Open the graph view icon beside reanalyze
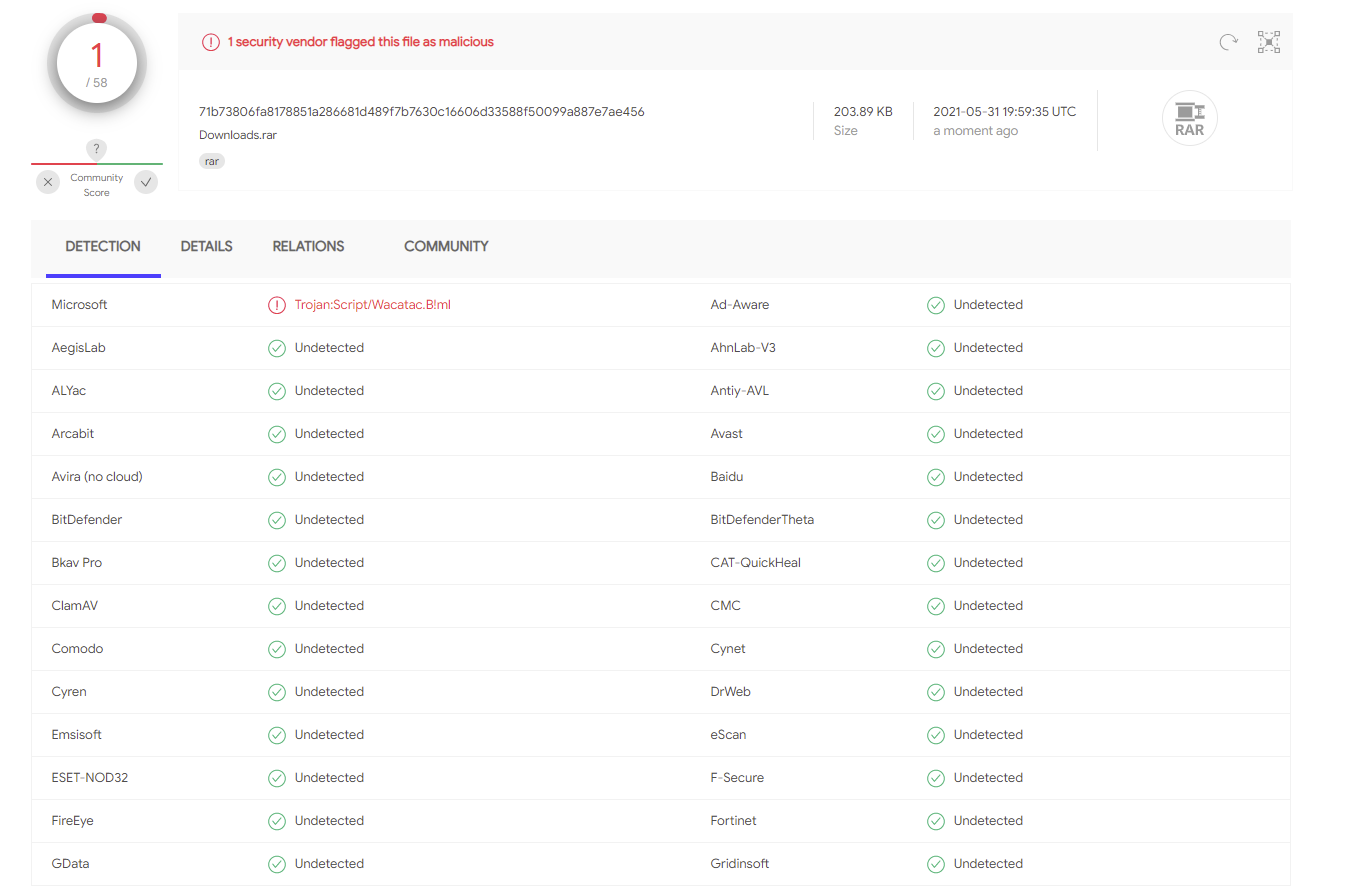Image resolution: width=1346 pixels, height=886 pixels. (1269, 42)
